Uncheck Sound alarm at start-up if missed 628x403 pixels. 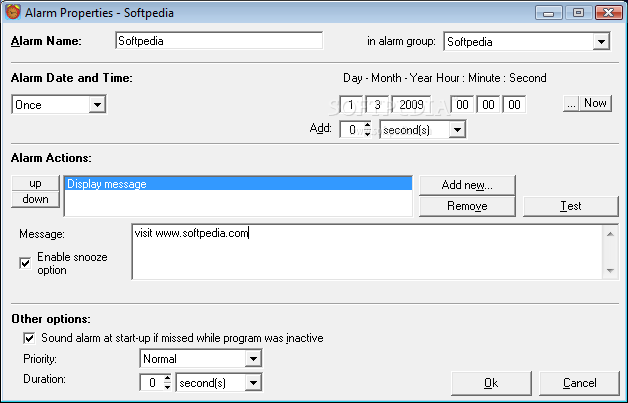click(x=29, y=338)
